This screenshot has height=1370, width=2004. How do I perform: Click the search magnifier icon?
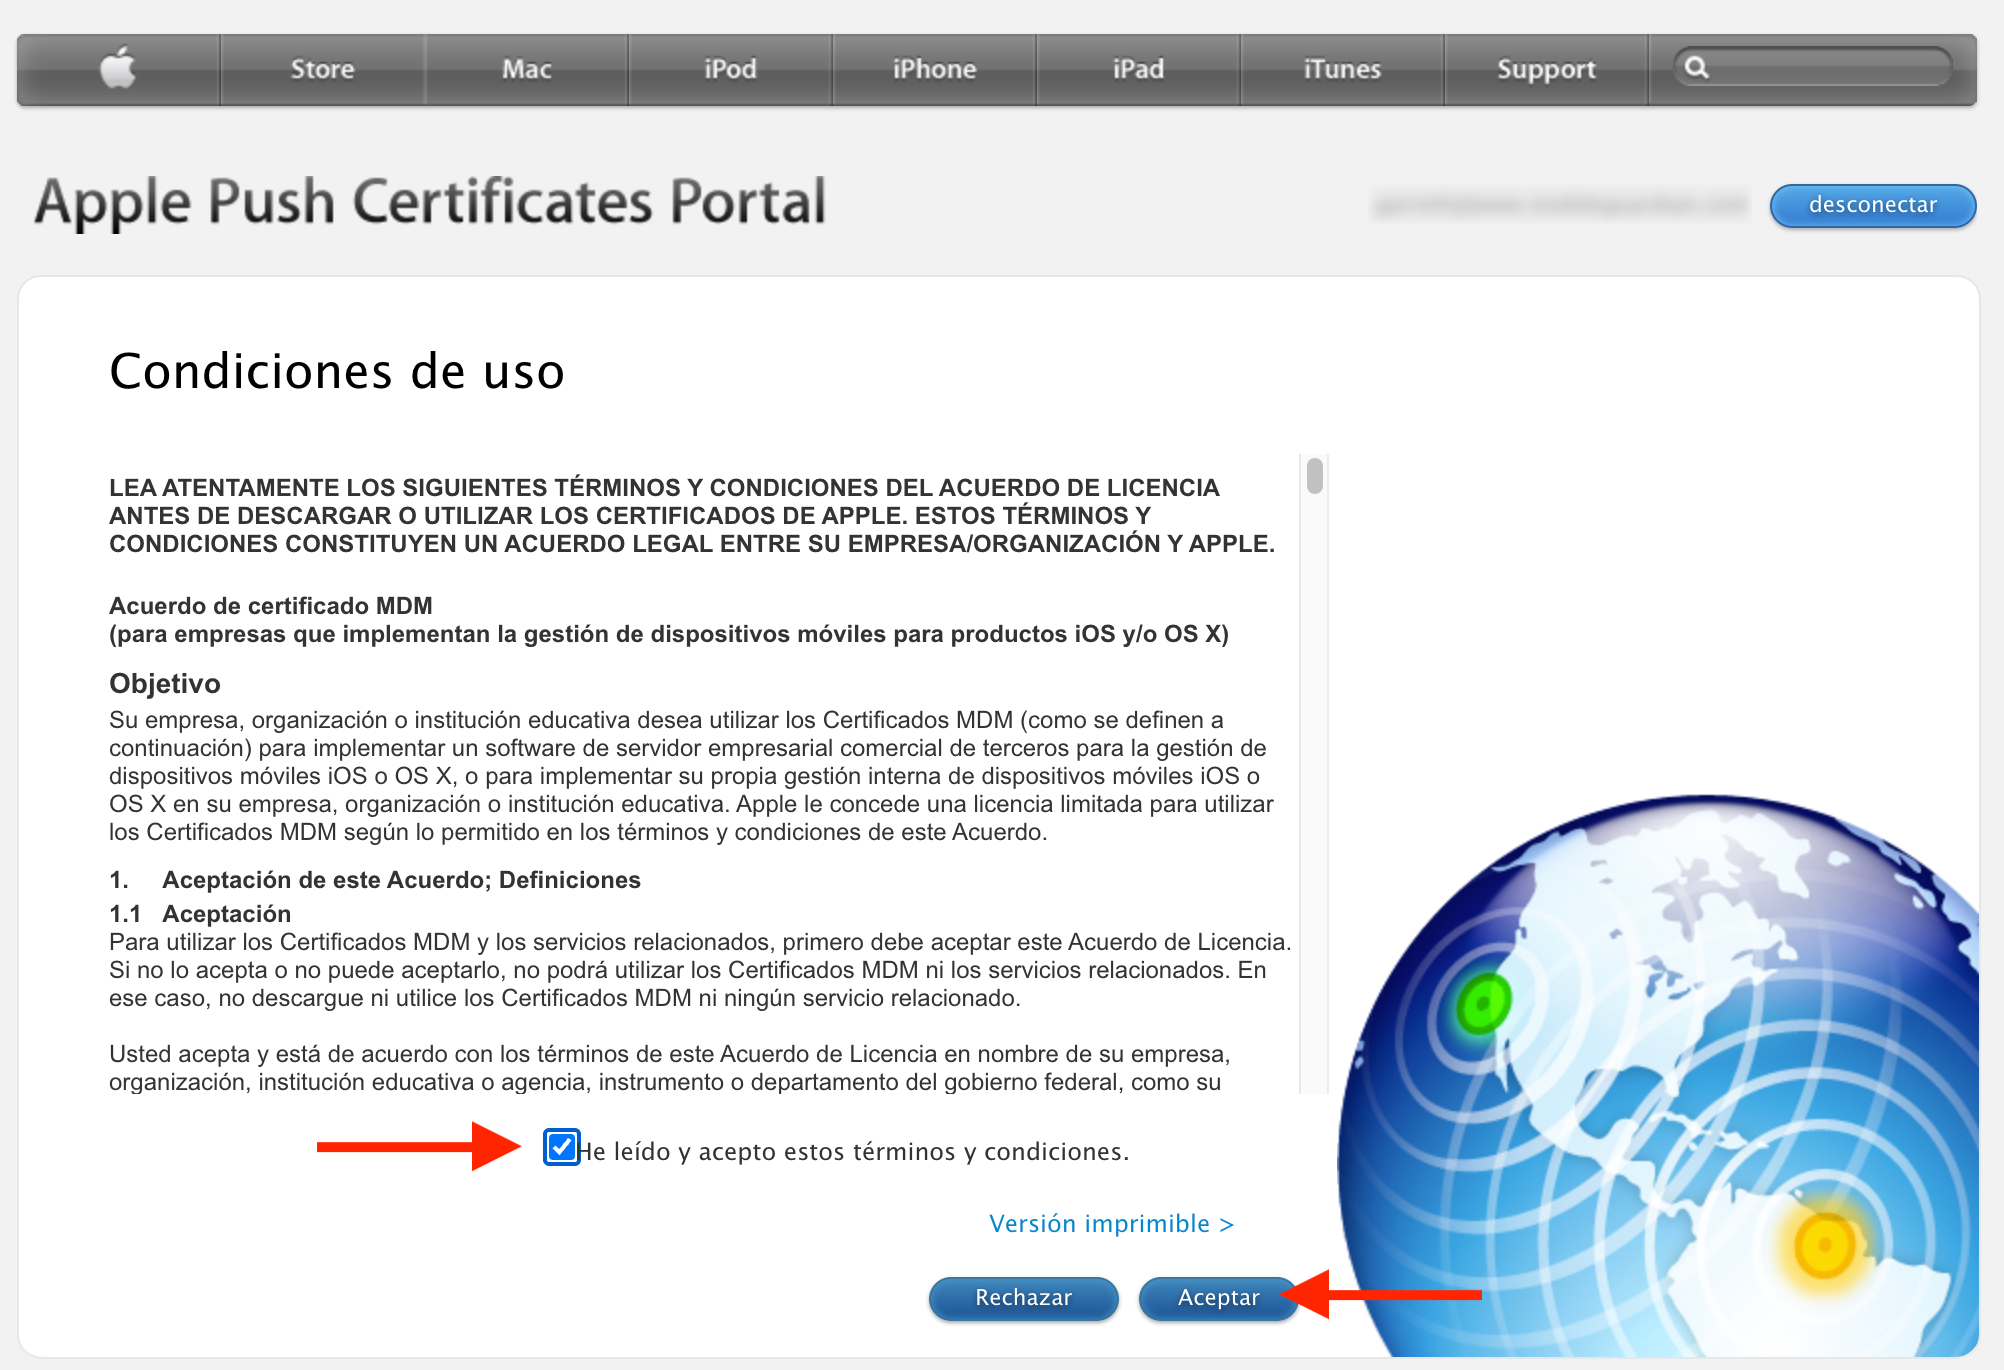click(1696, 68)
